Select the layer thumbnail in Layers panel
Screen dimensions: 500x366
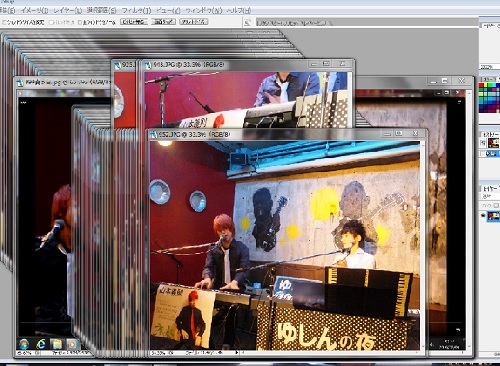click(x=494, y=216)
